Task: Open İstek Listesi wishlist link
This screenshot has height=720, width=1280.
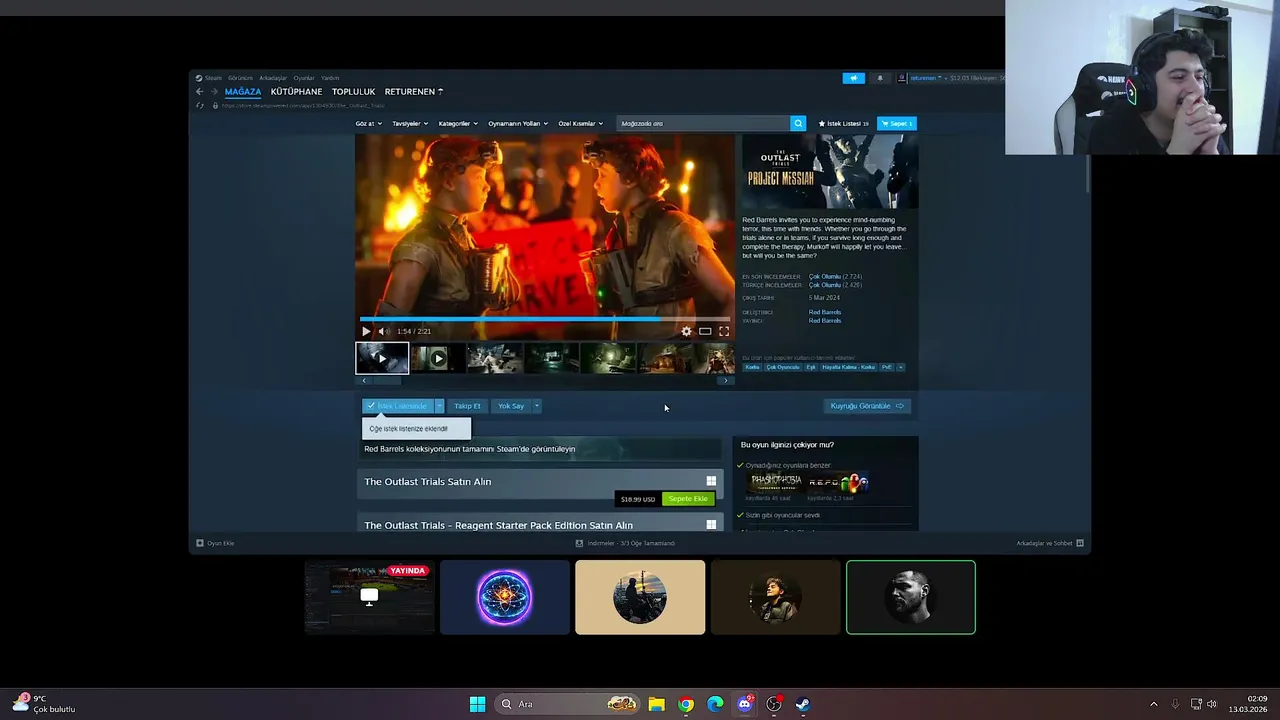Action: (843, 123)
